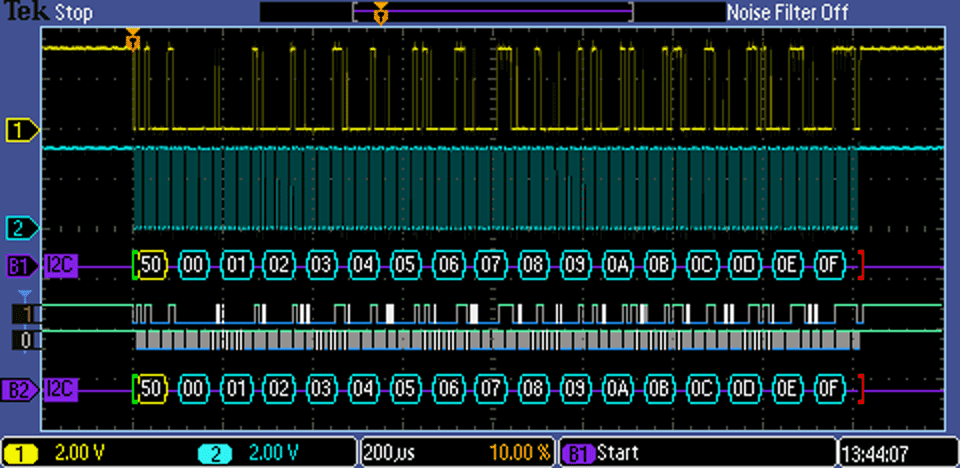The height and width of the screenshot is (468, 960).
Task: Click the B1 data packet 09
Action: (x=576, y=265)
